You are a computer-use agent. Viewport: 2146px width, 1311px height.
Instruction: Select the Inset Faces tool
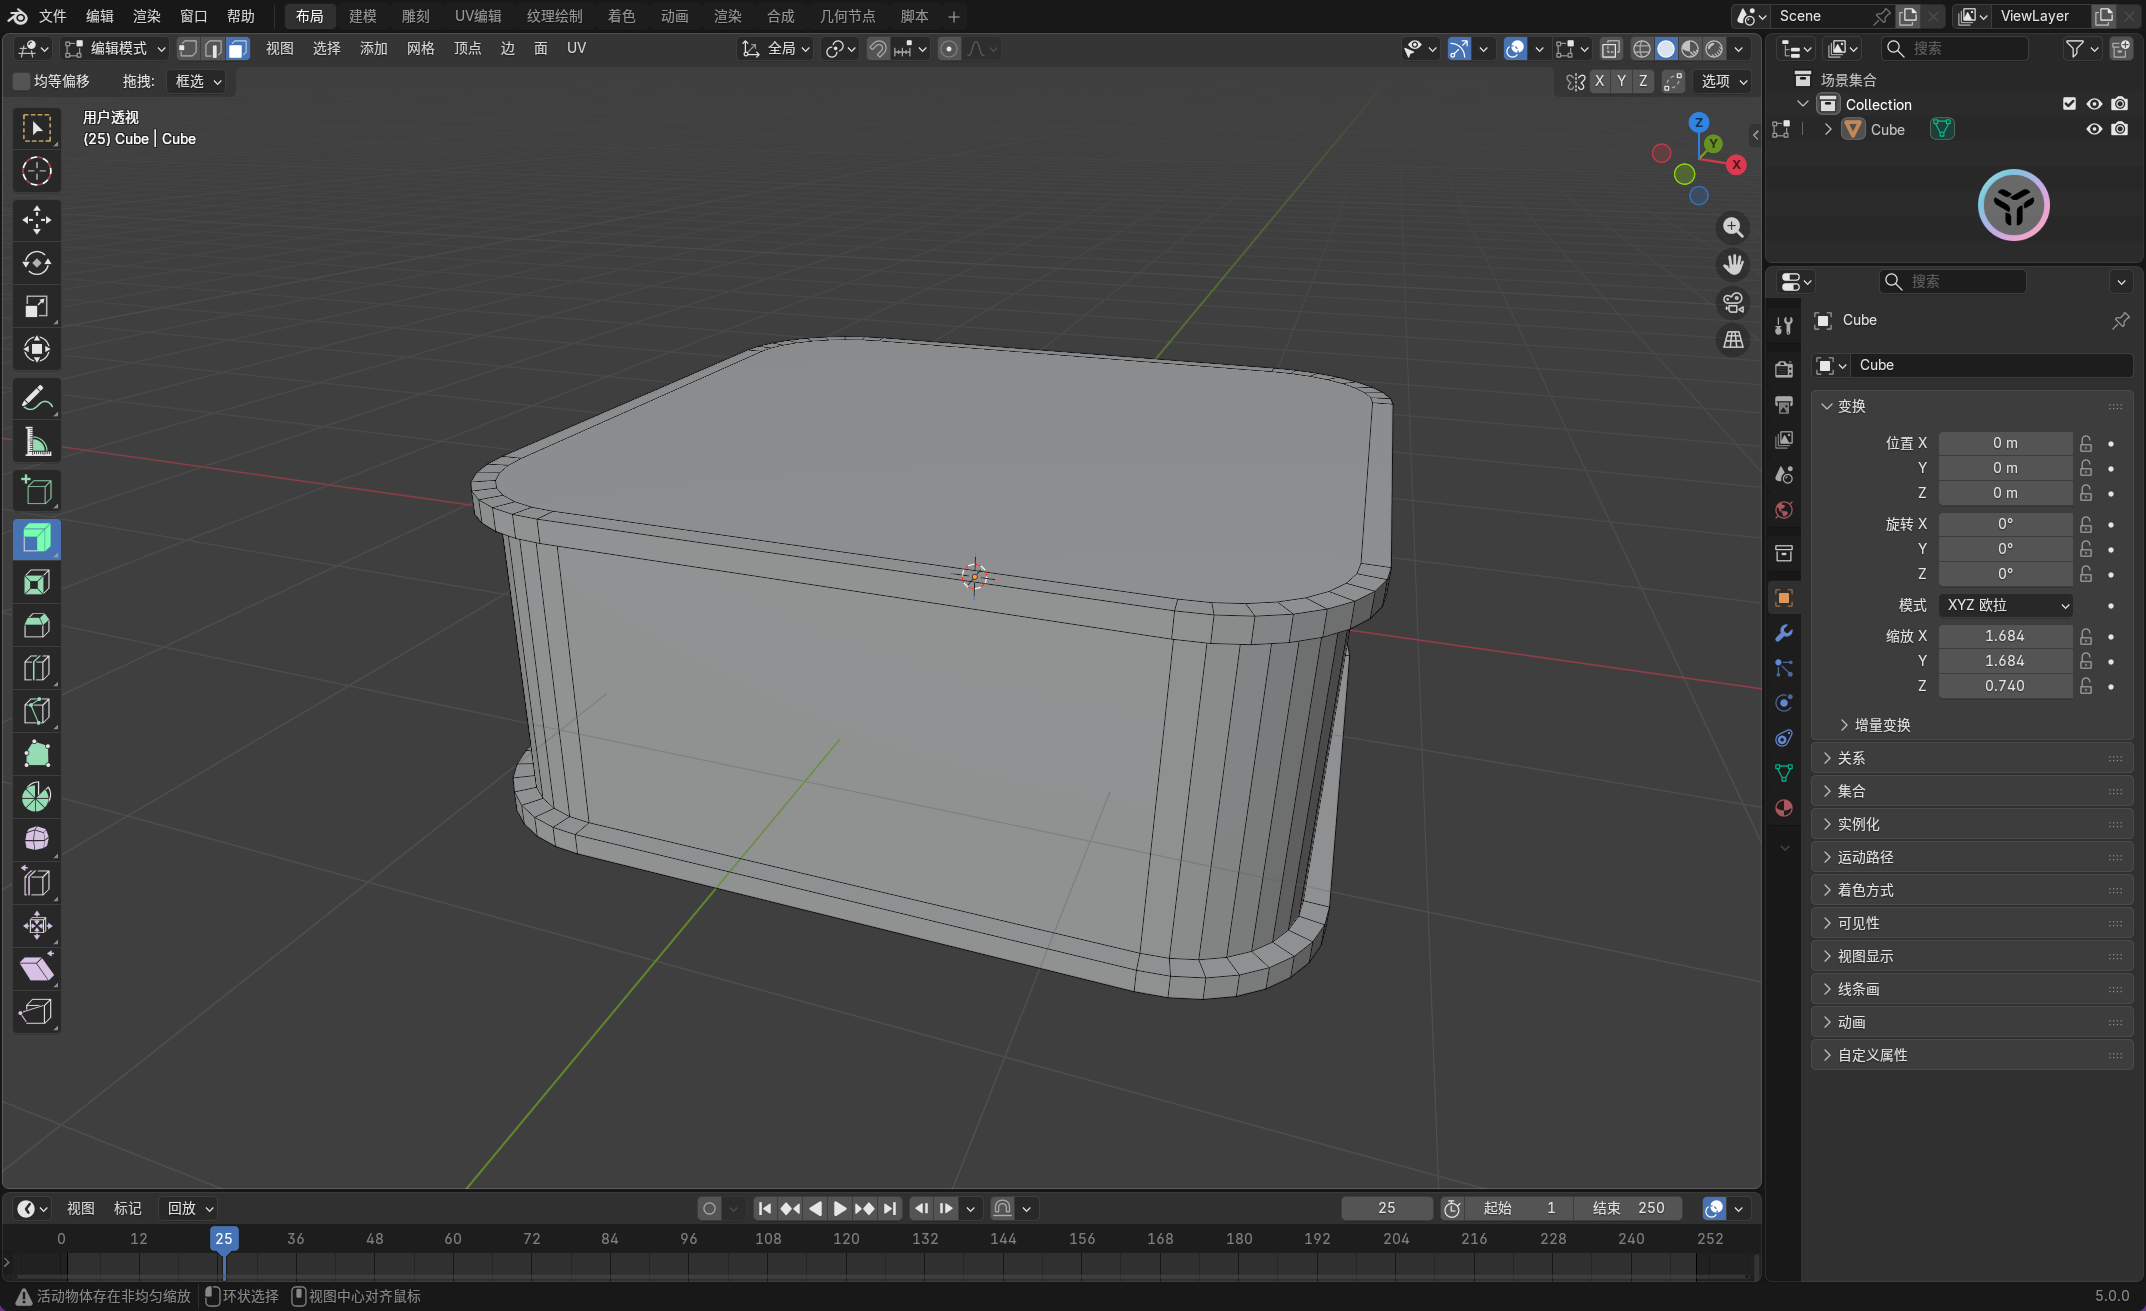point(37,582)
